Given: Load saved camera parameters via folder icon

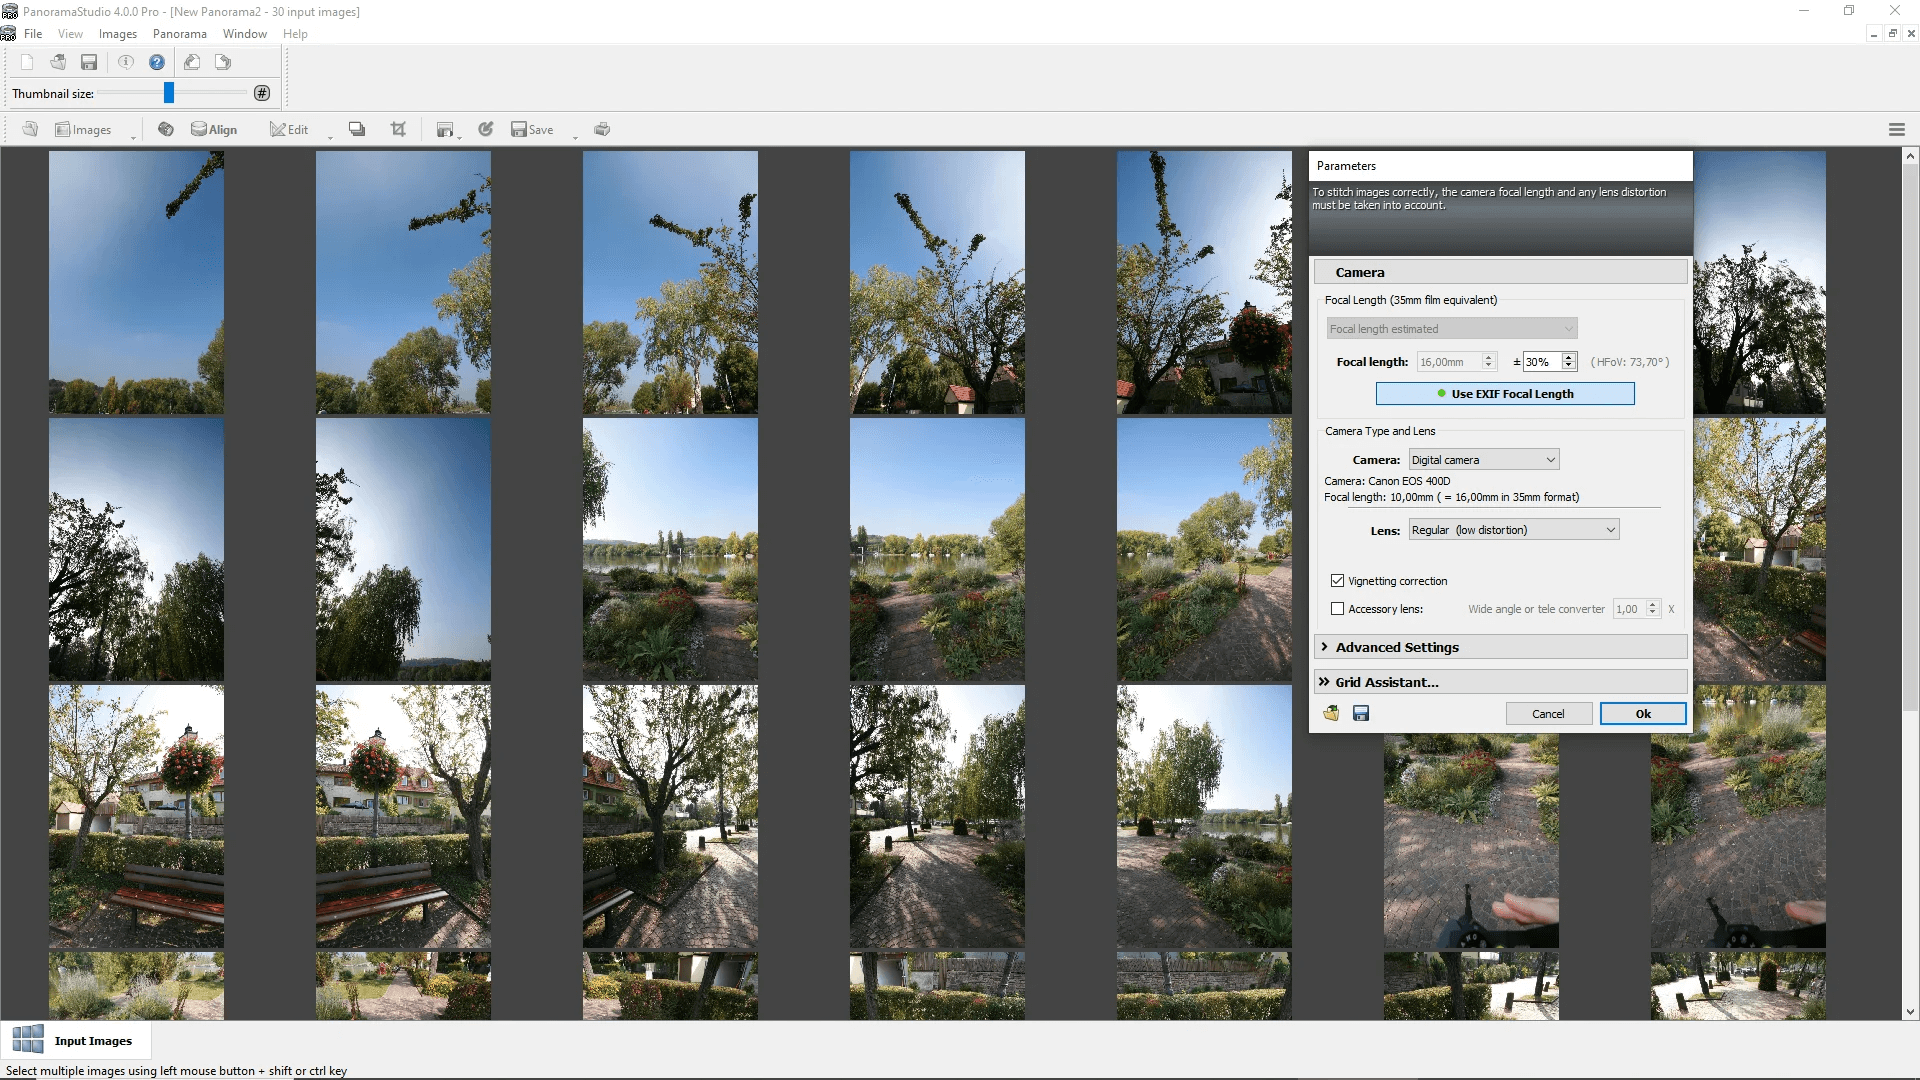Looking at the screenshot, I should tap(1331, 713).
